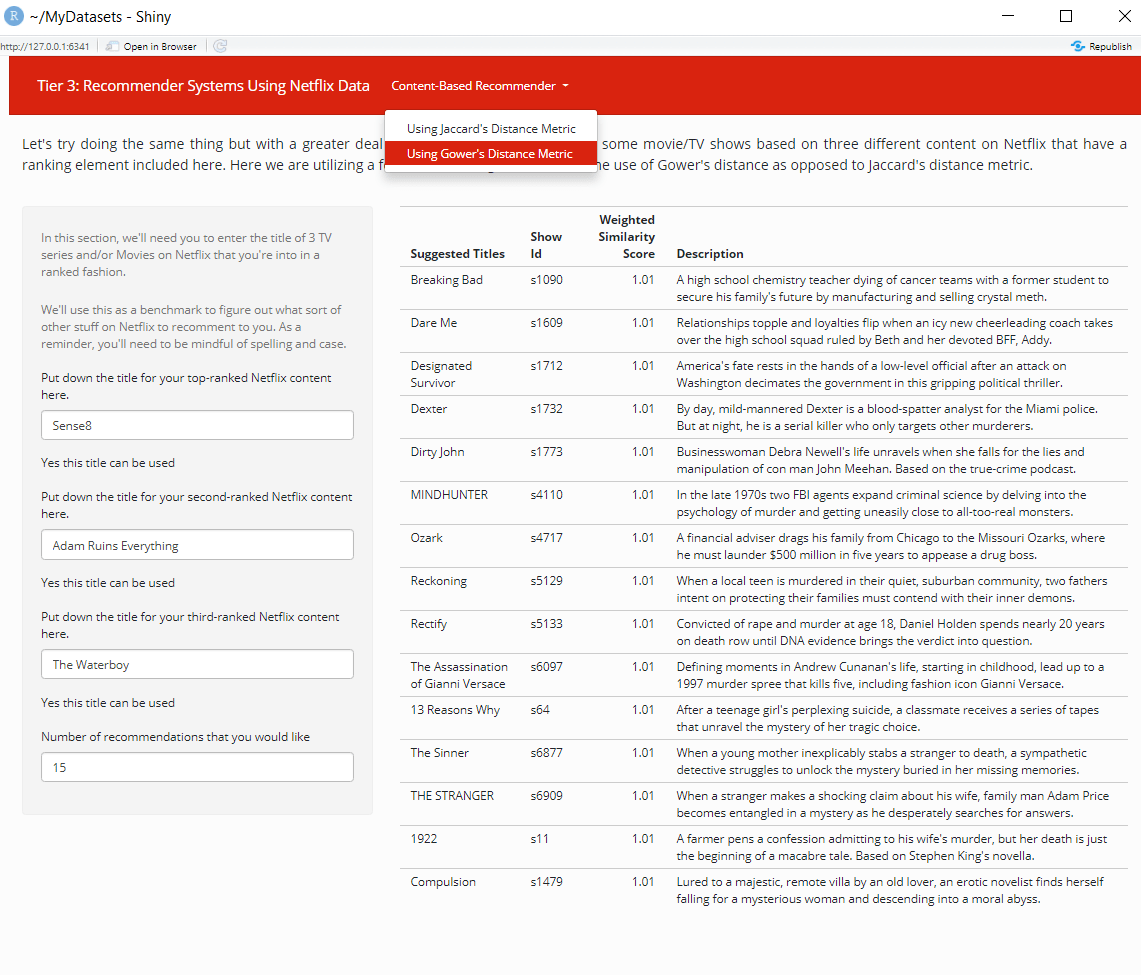Click the Dexter description text
This screenshot has height=975, width=1141.
(887, 417)
